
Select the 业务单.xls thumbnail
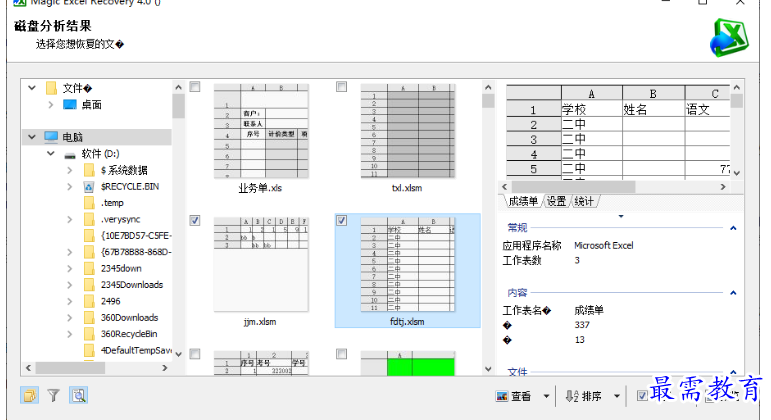click(x=261, y=131)
